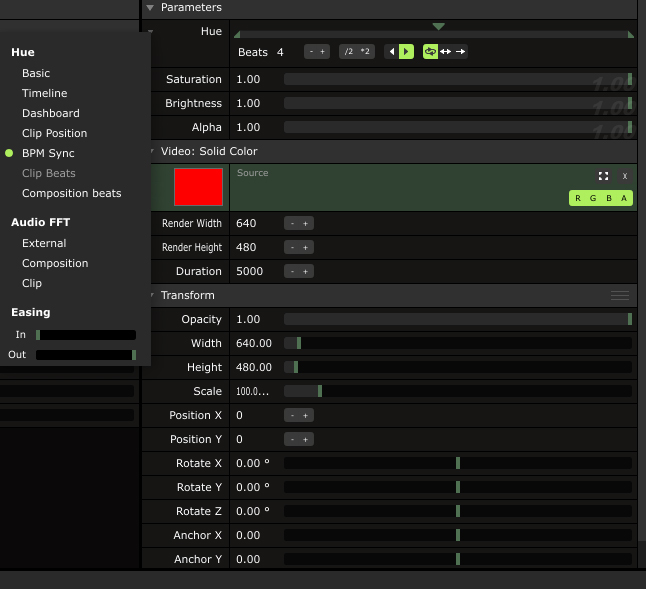Image resolution: width=646 pixels, height=589 pixels.
Task: Select the BPM Sync radio option
Action: point(48,153)
